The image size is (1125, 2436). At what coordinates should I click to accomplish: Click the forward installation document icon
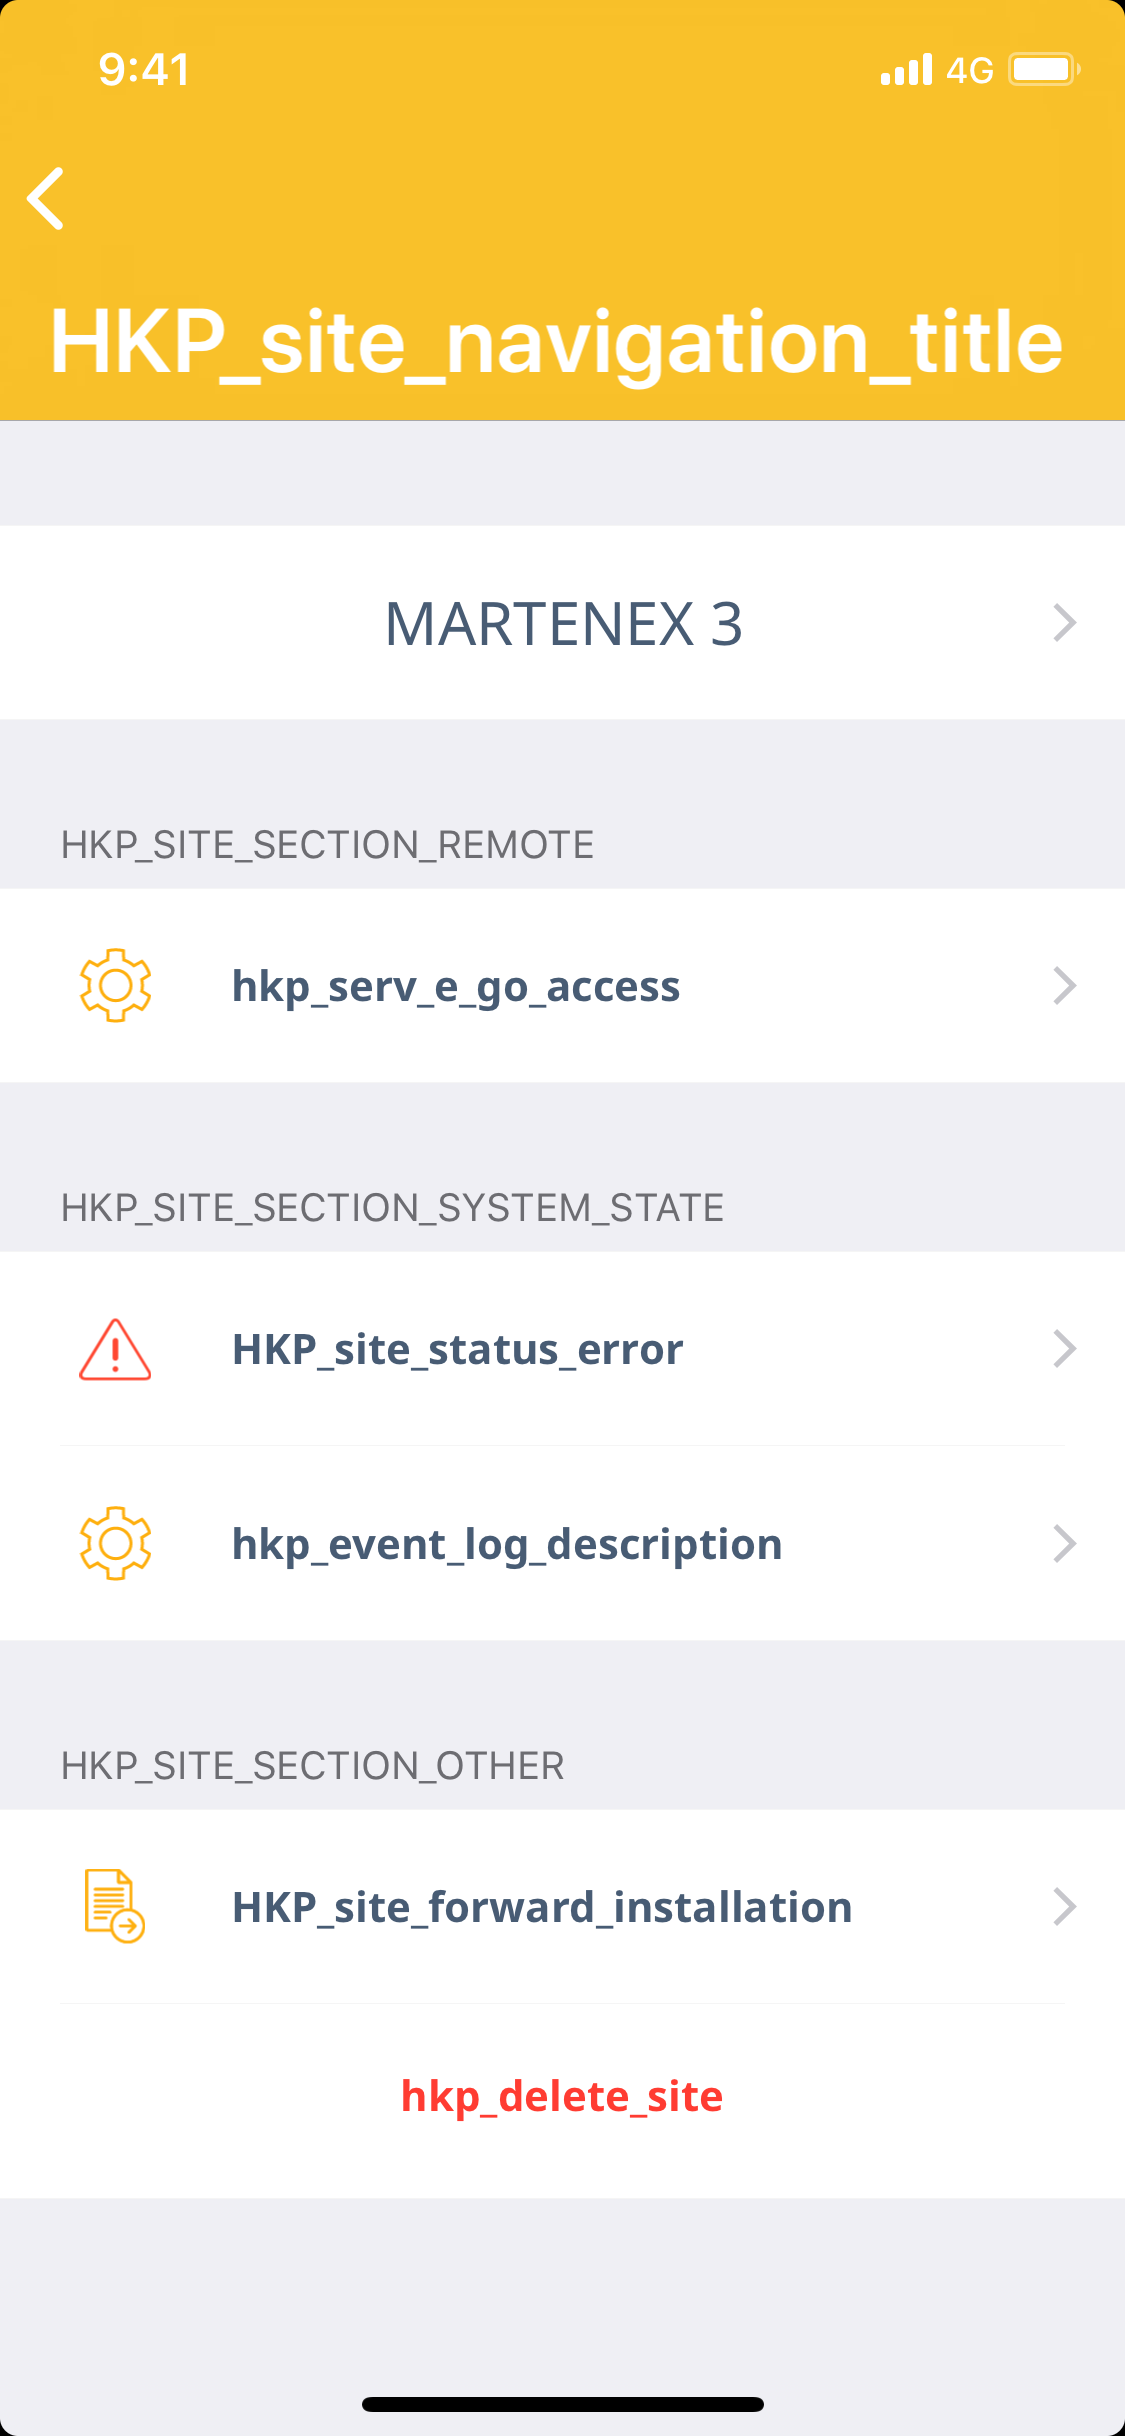[114, 1906]
